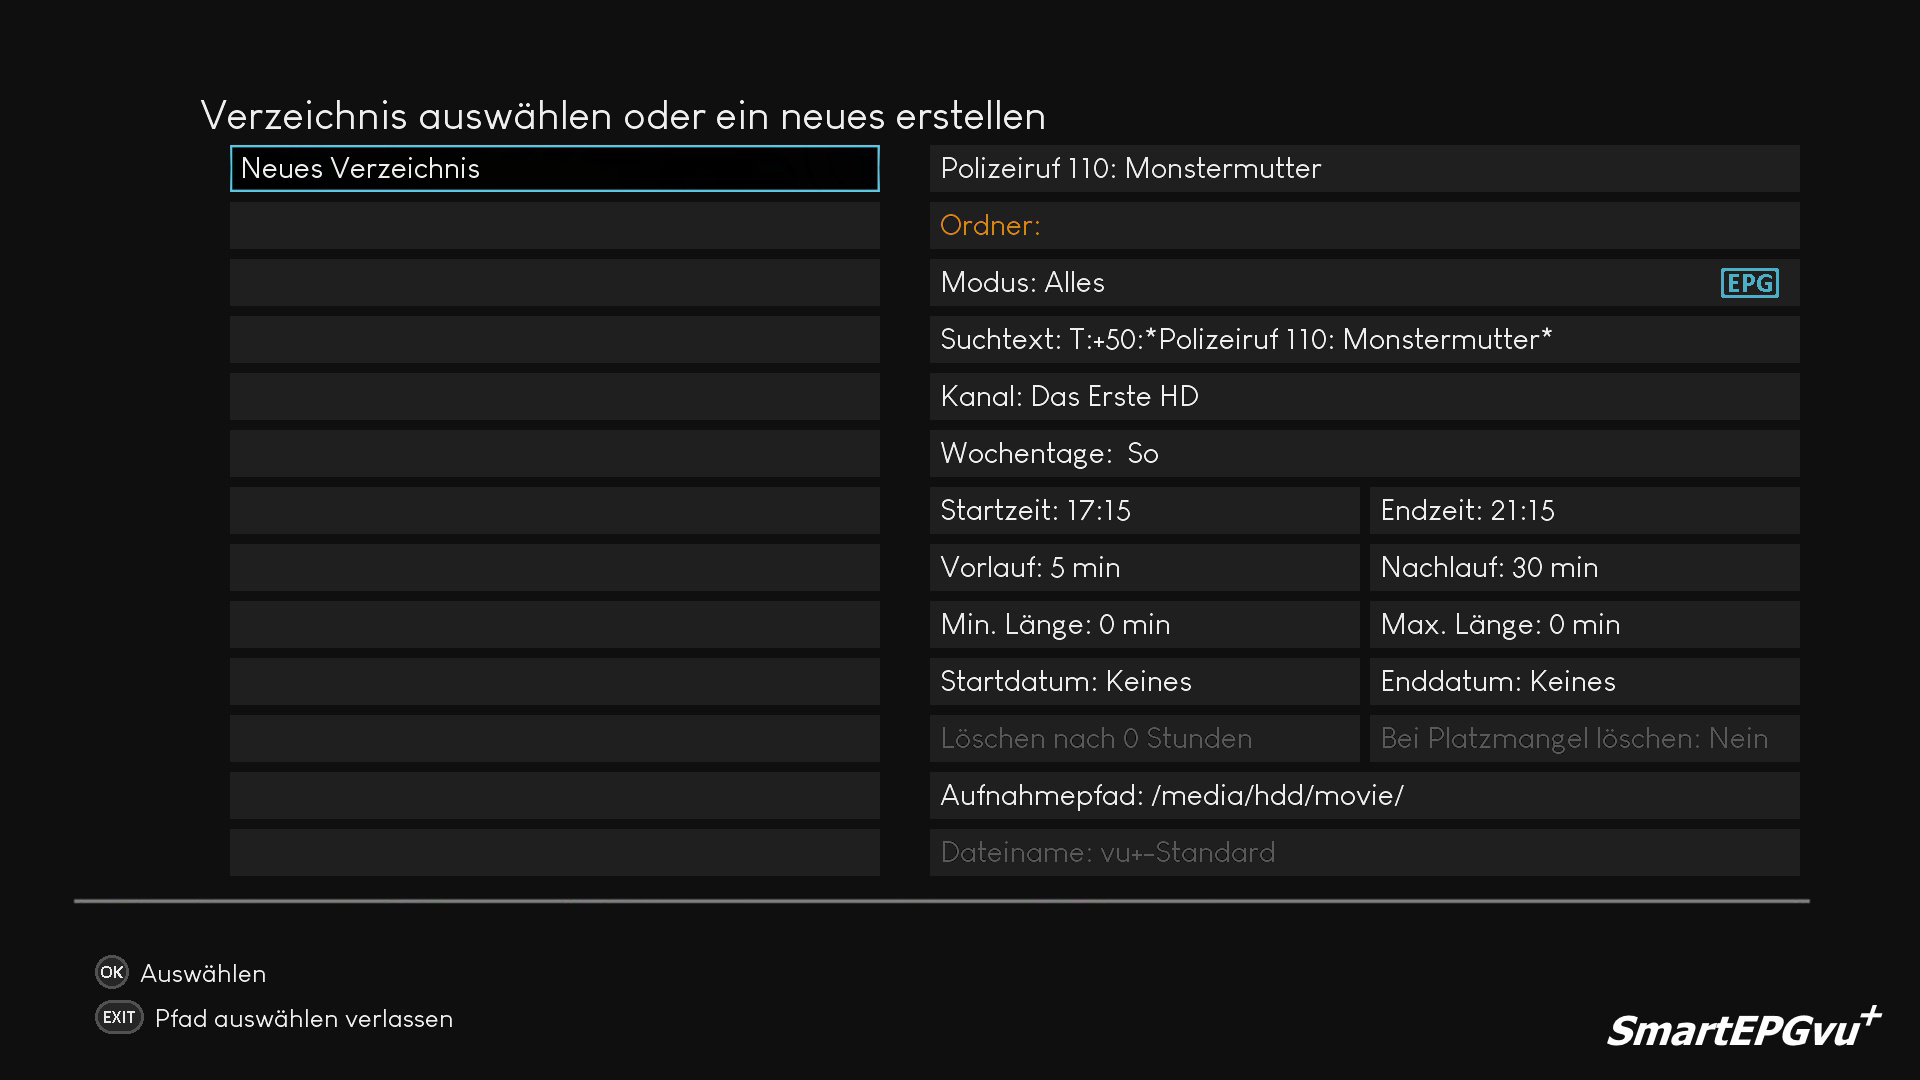Set the Startzeit 17:15 field

tap(1144, 511)
